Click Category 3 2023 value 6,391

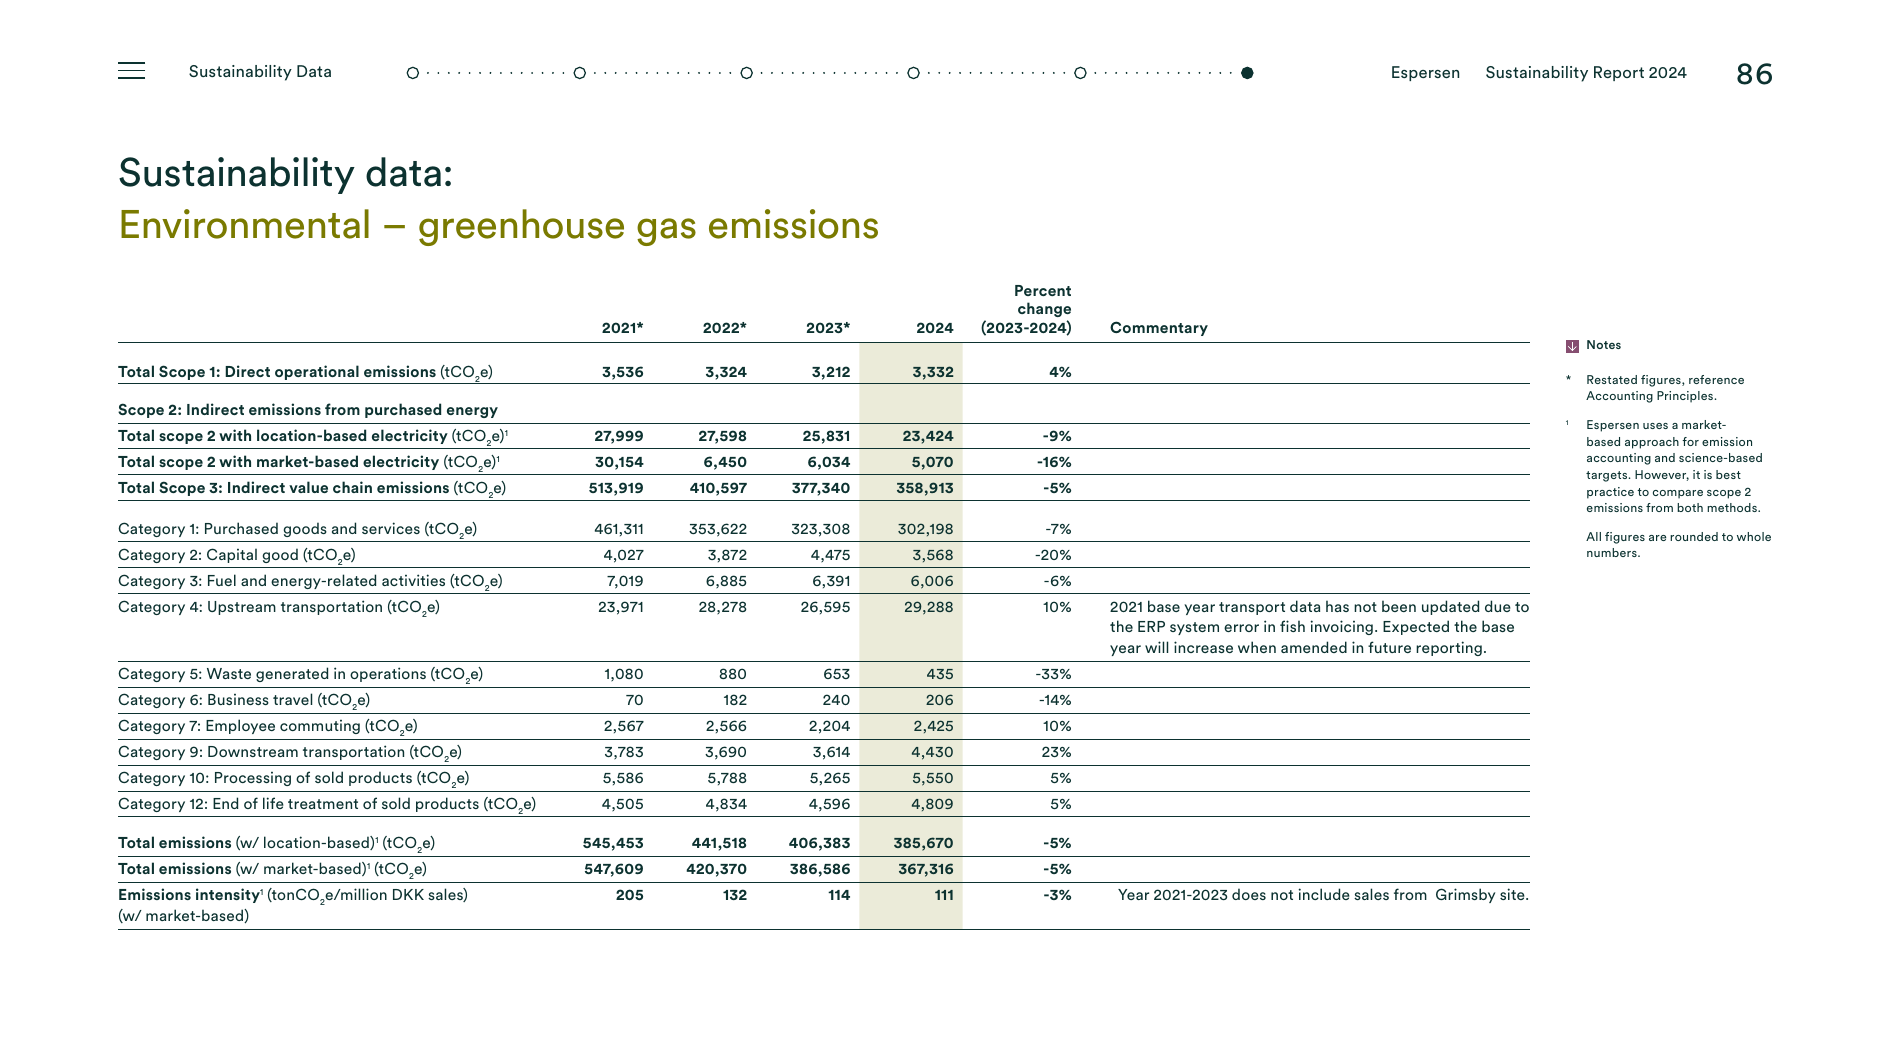[831, 581]
